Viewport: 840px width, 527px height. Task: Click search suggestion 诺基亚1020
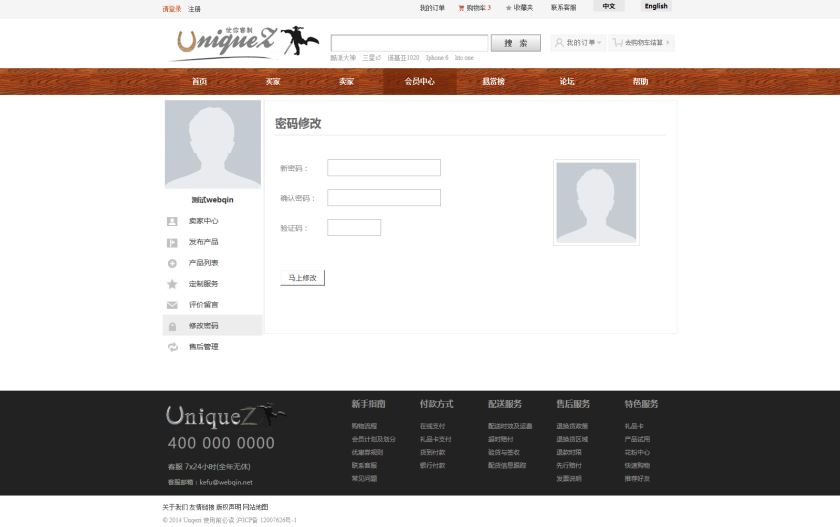click(403, 58)
